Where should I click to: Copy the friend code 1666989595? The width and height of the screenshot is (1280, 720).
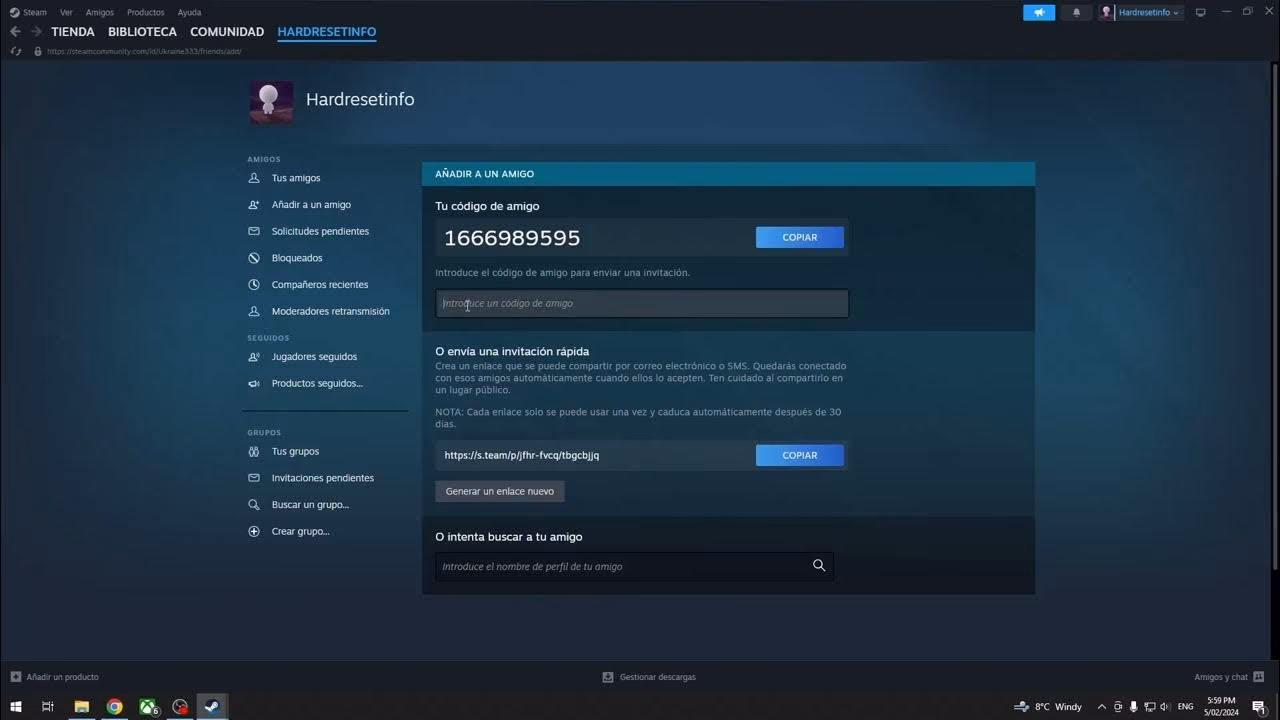click(x=800, y=237)
